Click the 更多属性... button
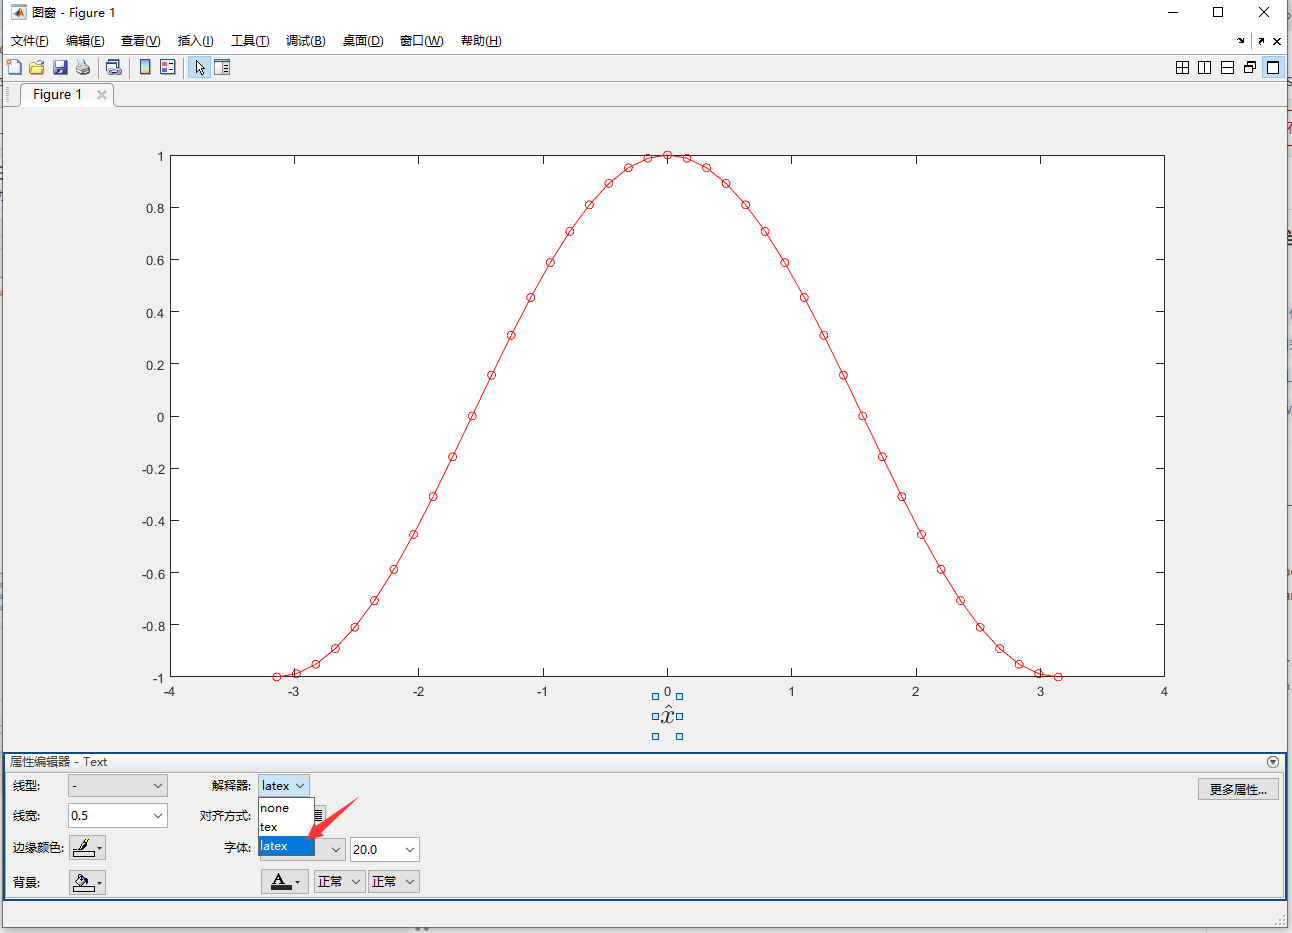Viewport: 1292px width, 933px height. click(x=1238, y=789)
